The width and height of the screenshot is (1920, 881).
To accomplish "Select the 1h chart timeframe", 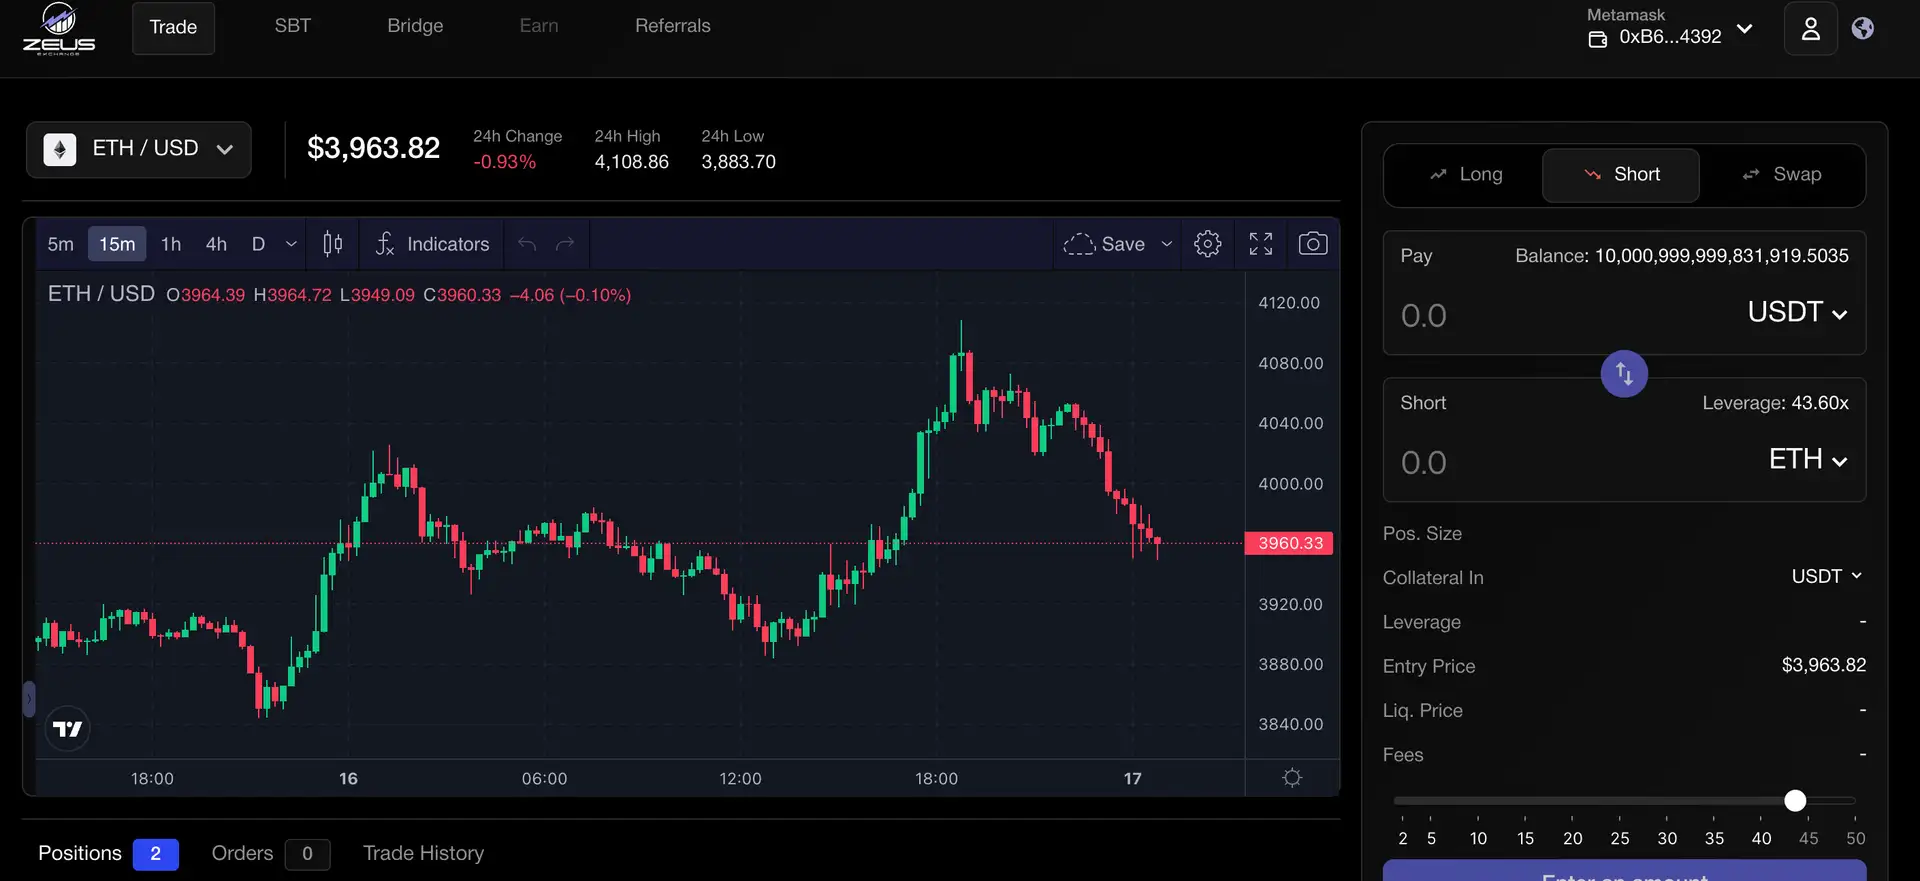I will point(171,244).
